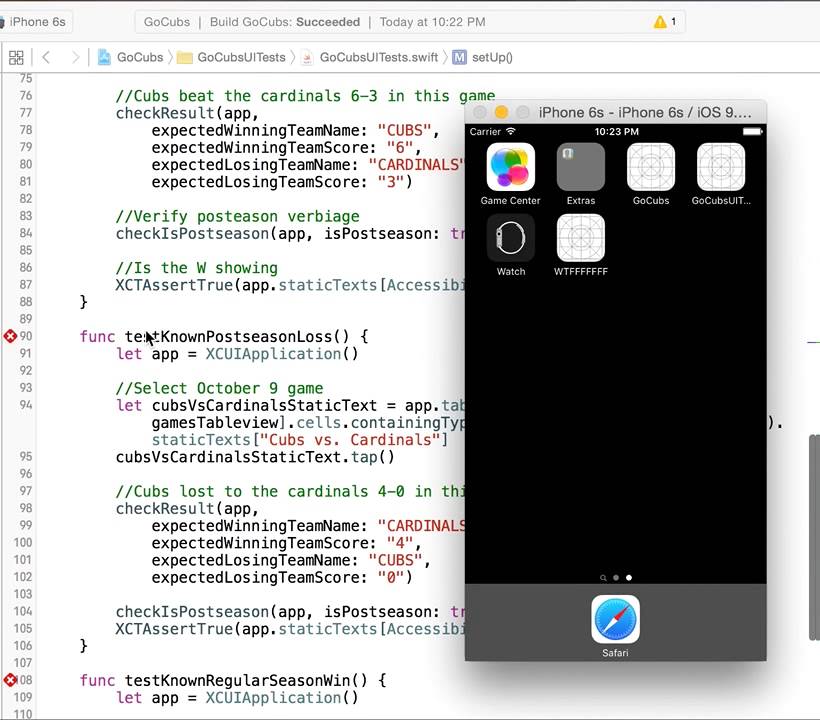Click failed test marker on line 90
The height and width of the screenshot is (720, 820).
click(x=10, y=336)
